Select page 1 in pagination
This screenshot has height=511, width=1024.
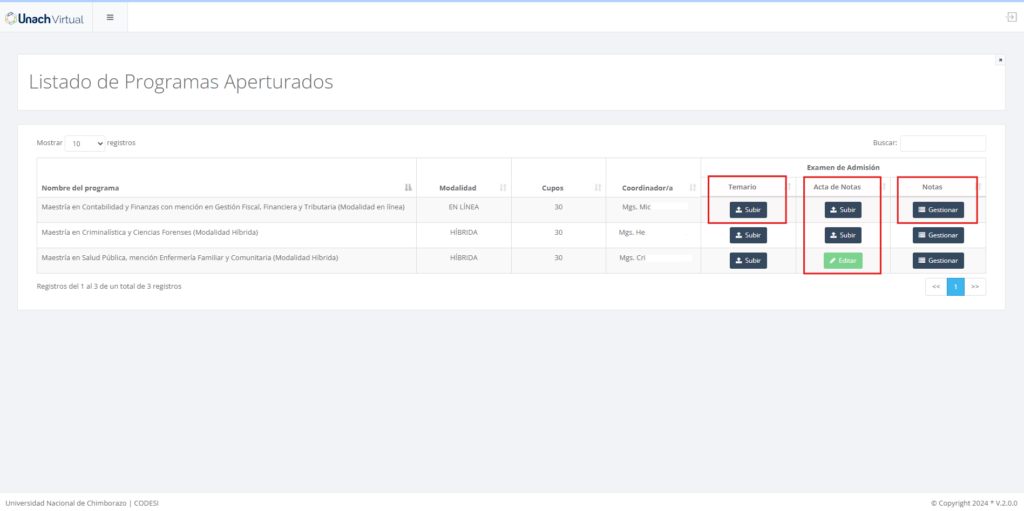(x=955, y=287)
